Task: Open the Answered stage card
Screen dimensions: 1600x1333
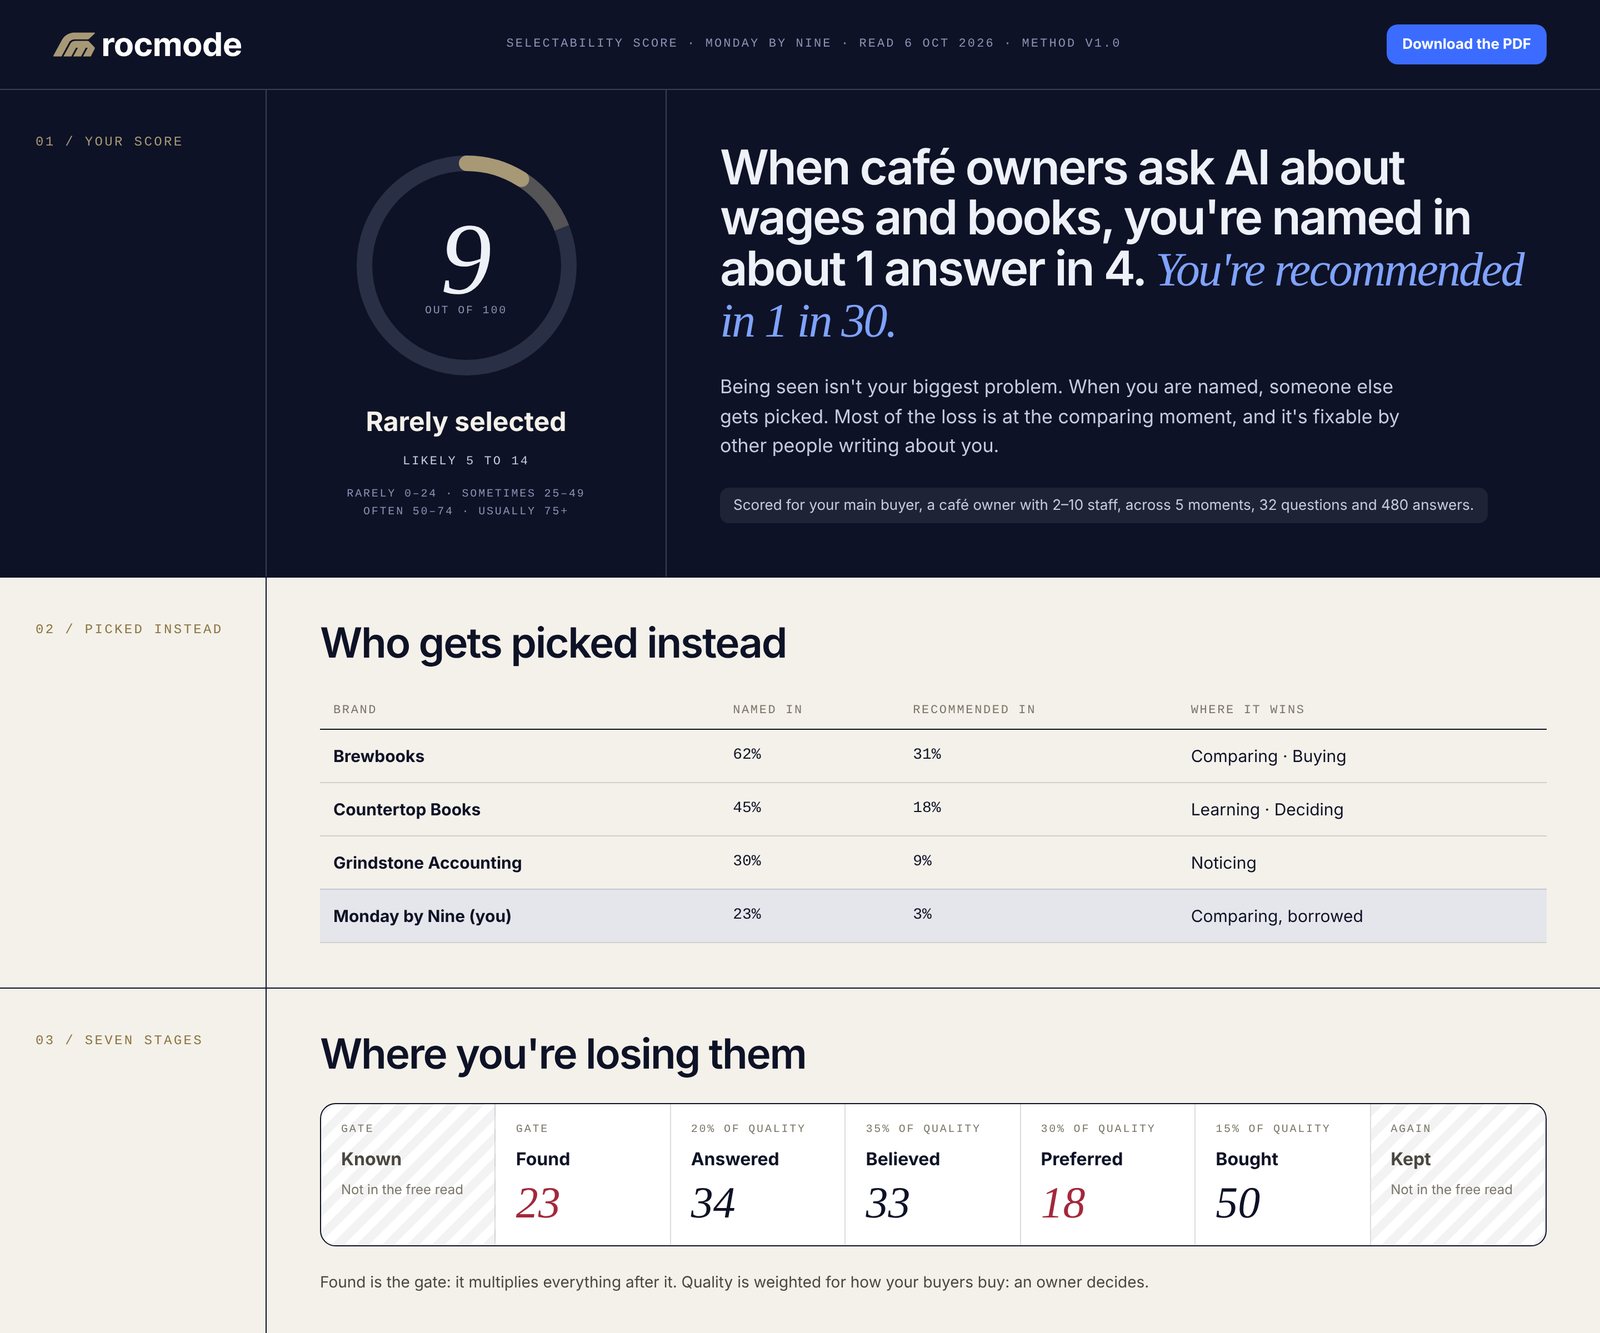Action: click(x=758, y=1174)
